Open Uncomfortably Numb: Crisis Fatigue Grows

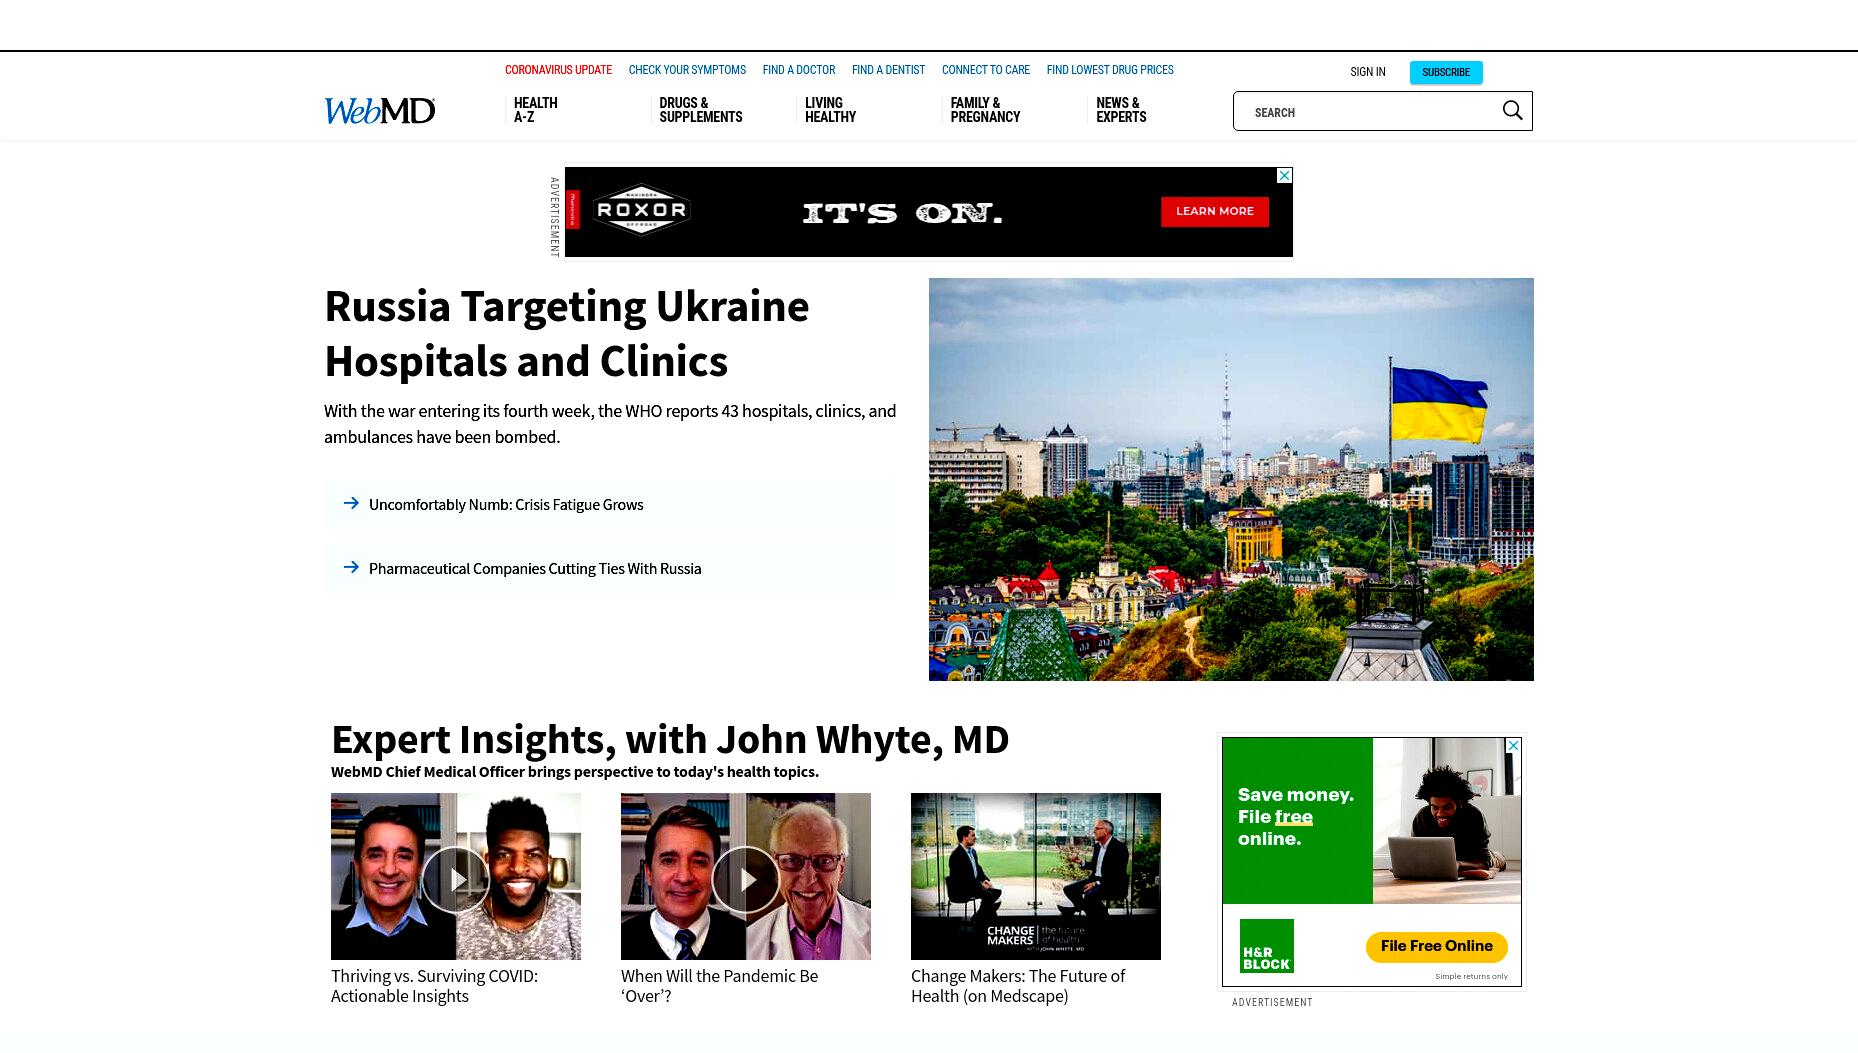506,504
